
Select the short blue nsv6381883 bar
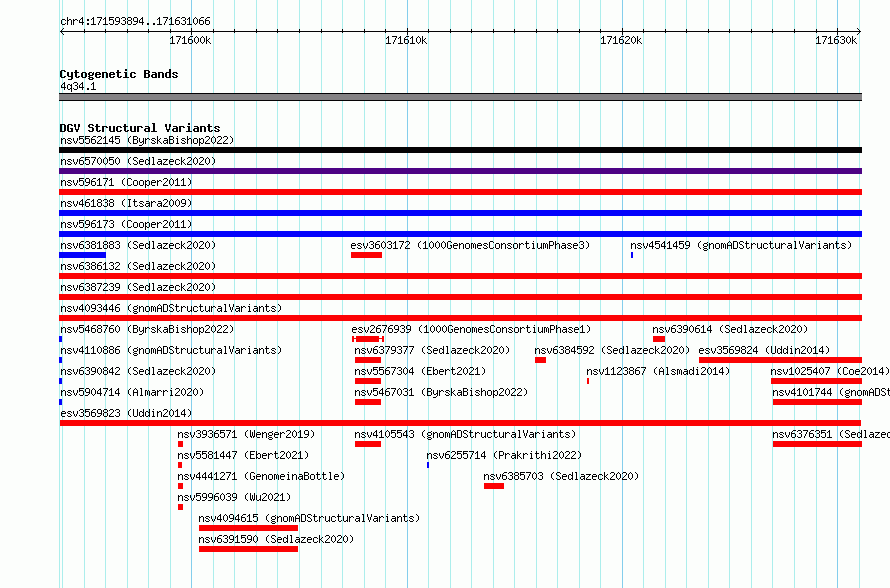[x=82, y=255]
